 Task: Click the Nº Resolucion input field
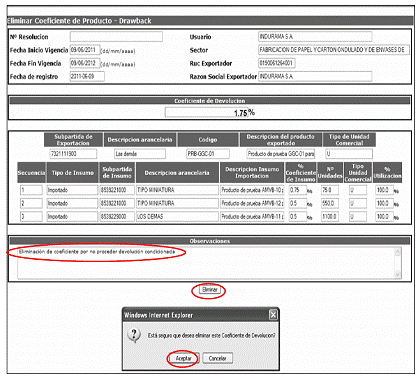tap(116, 37)
